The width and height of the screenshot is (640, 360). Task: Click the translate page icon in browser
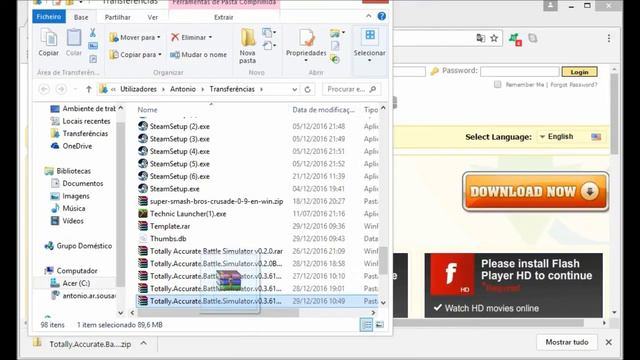point(481,38)
